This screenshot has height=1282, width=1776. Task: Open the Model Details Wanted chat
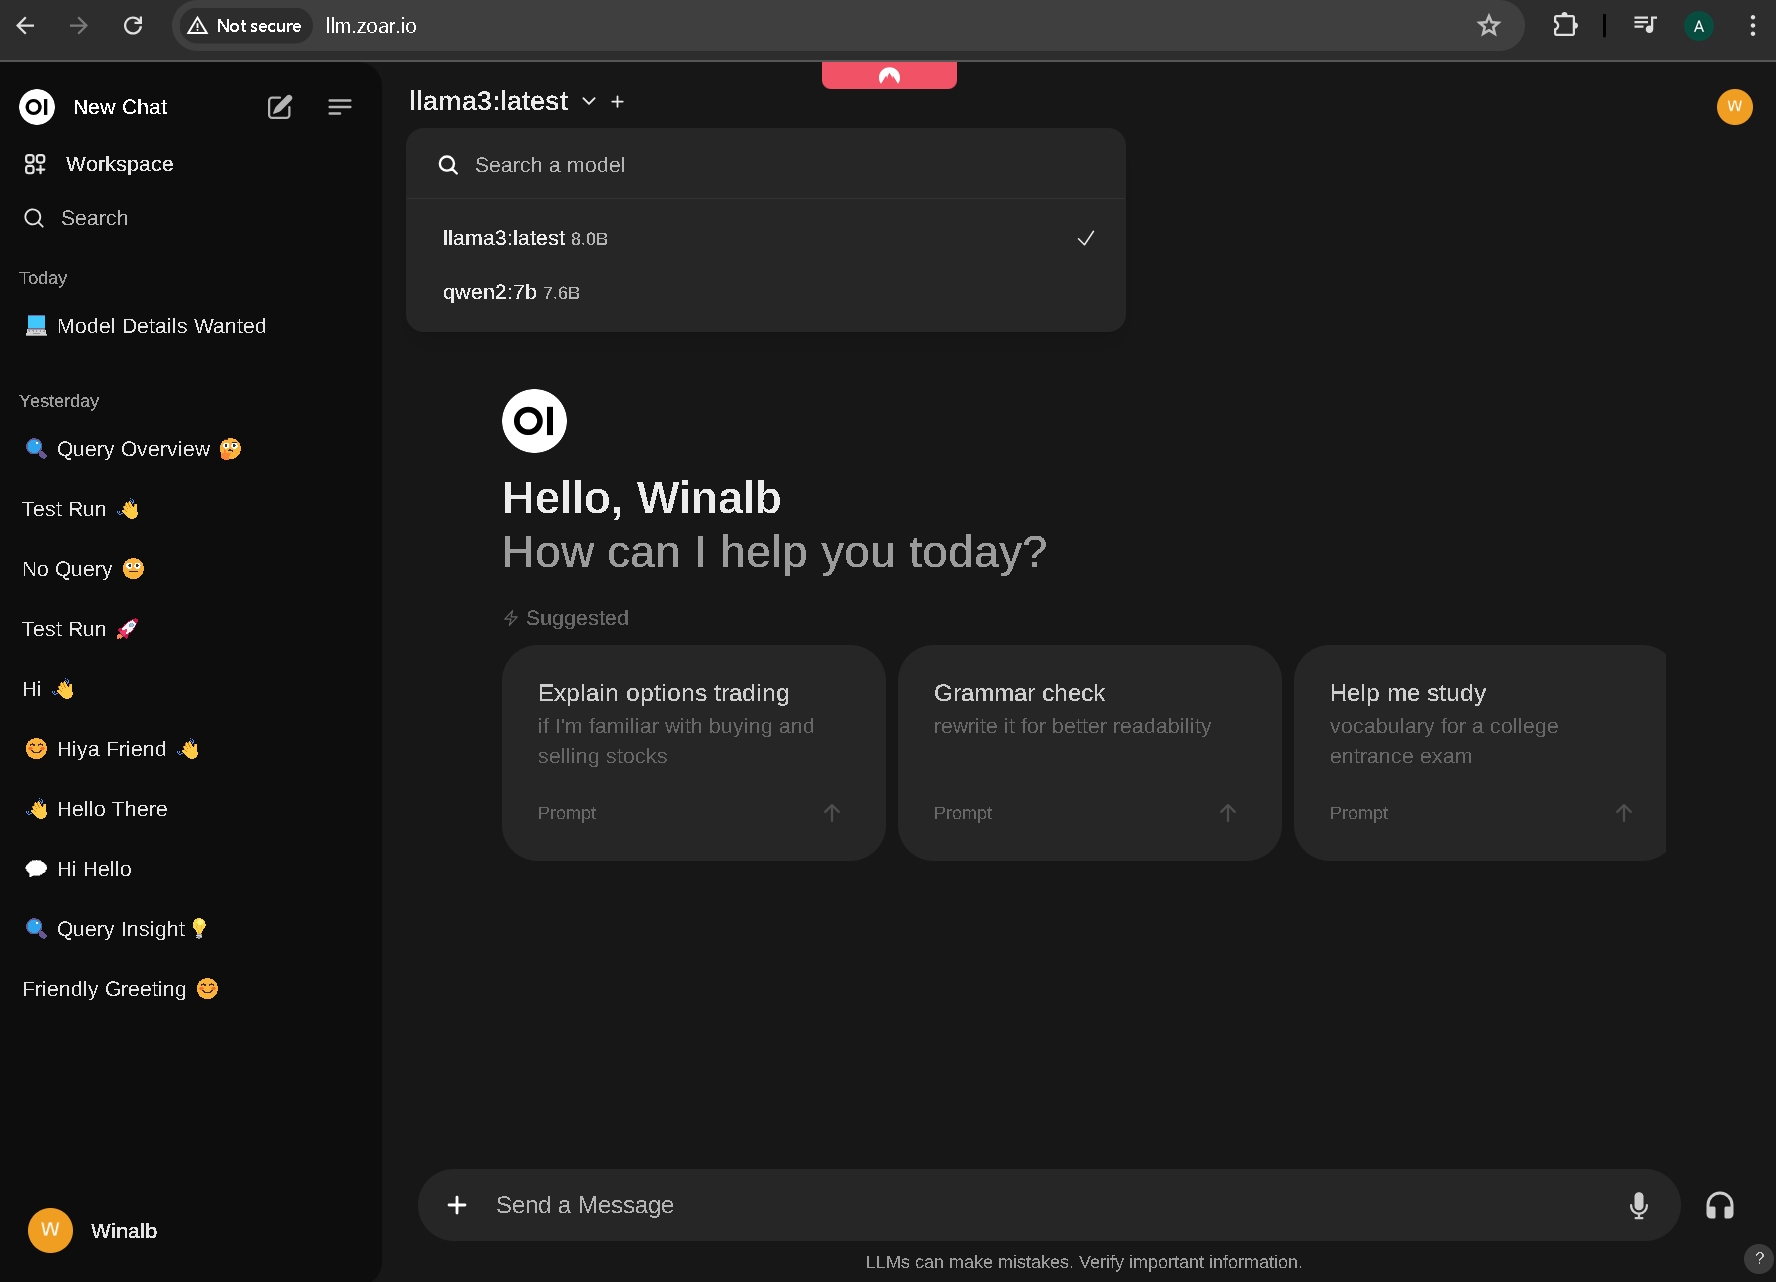click(x=161, y=326)
